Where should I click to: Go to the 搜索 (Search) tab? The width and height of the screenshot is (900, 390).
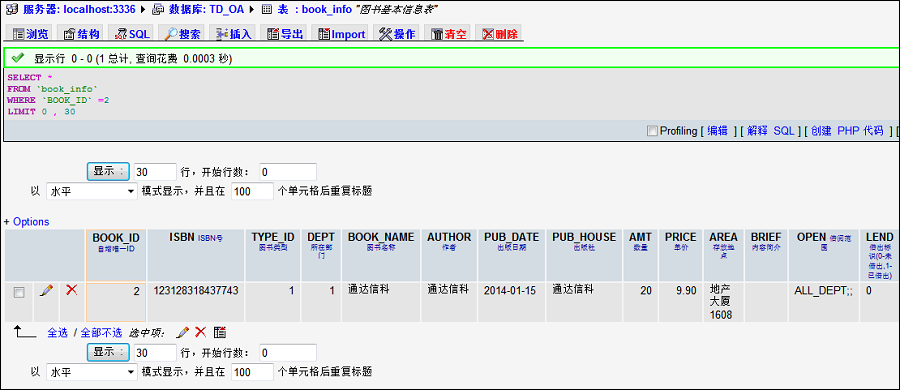pyautogui.click(x=183, y=34)
